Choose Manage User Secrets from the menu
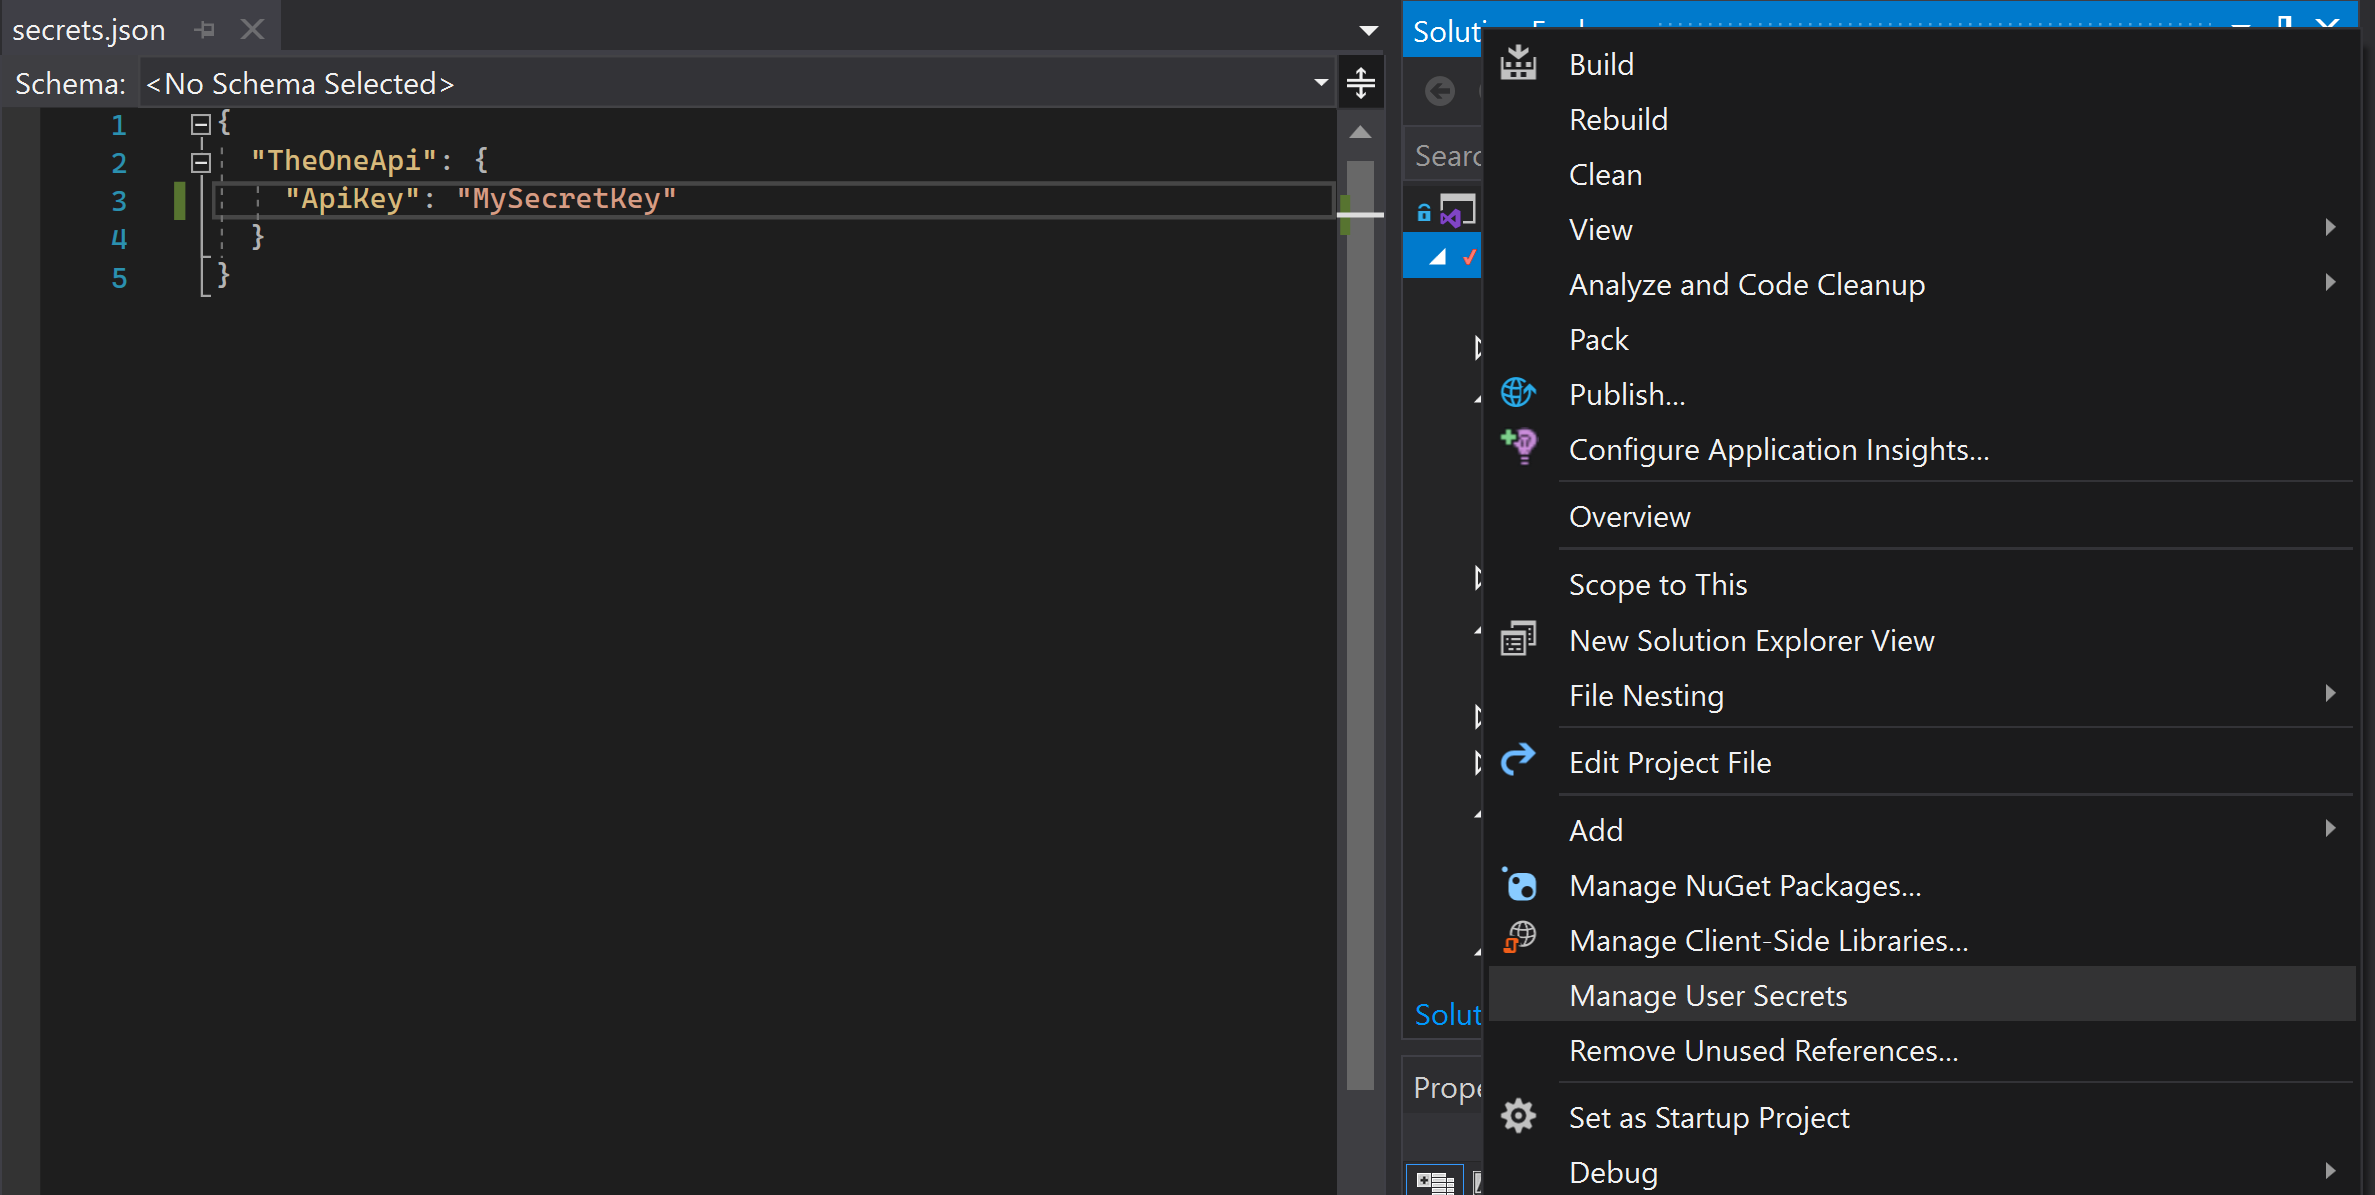The height and width of the screenshot is (1195, 2375). pyautogui.click(x=1710, y=994)
